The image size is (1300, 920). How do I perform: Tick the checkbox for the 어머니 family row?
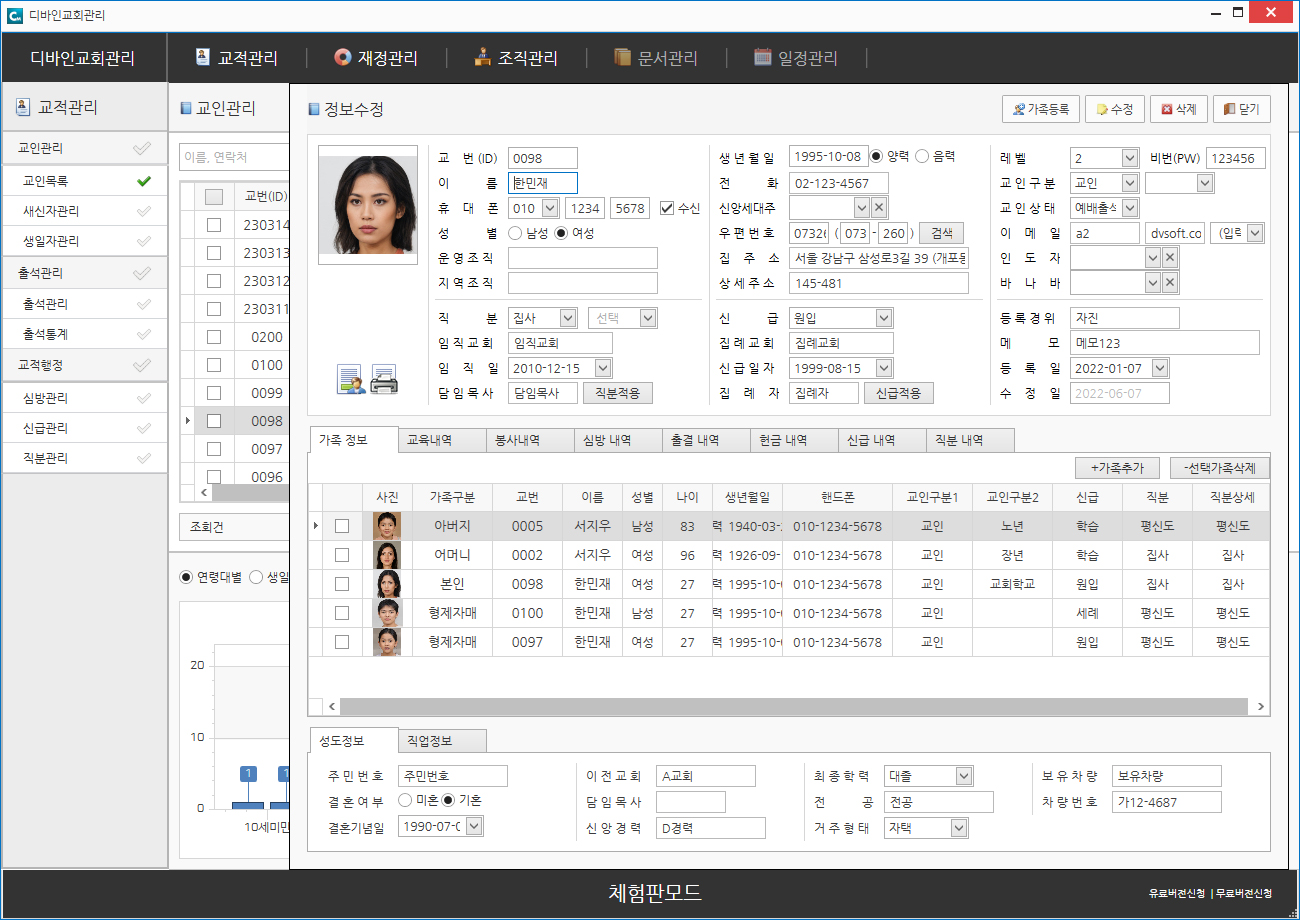pos(342,555)
